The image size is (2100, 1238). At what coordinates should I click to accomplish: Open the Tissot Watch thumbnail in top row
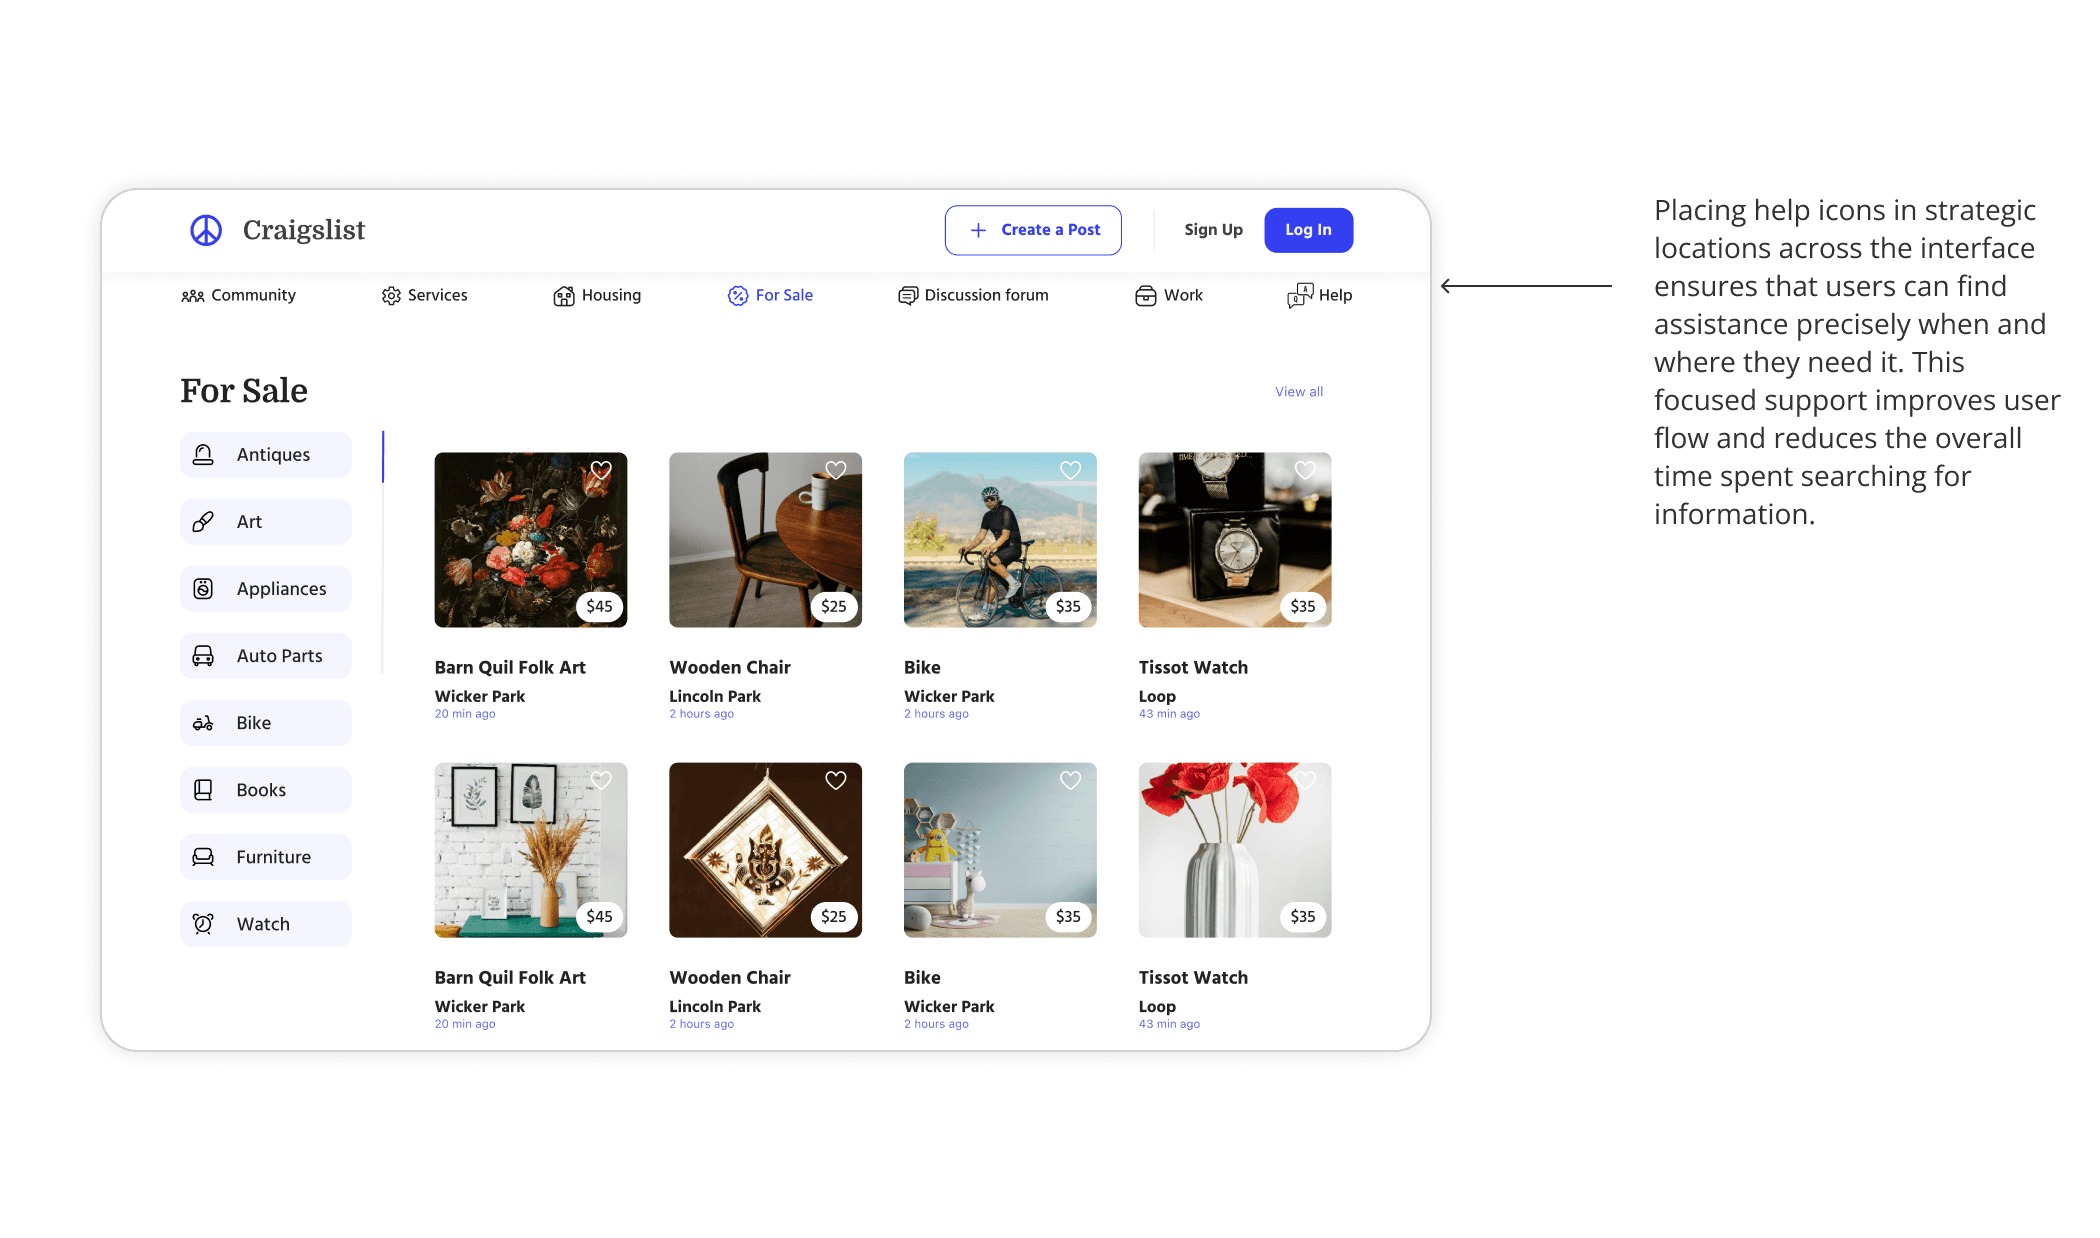tap(1234, 540)
